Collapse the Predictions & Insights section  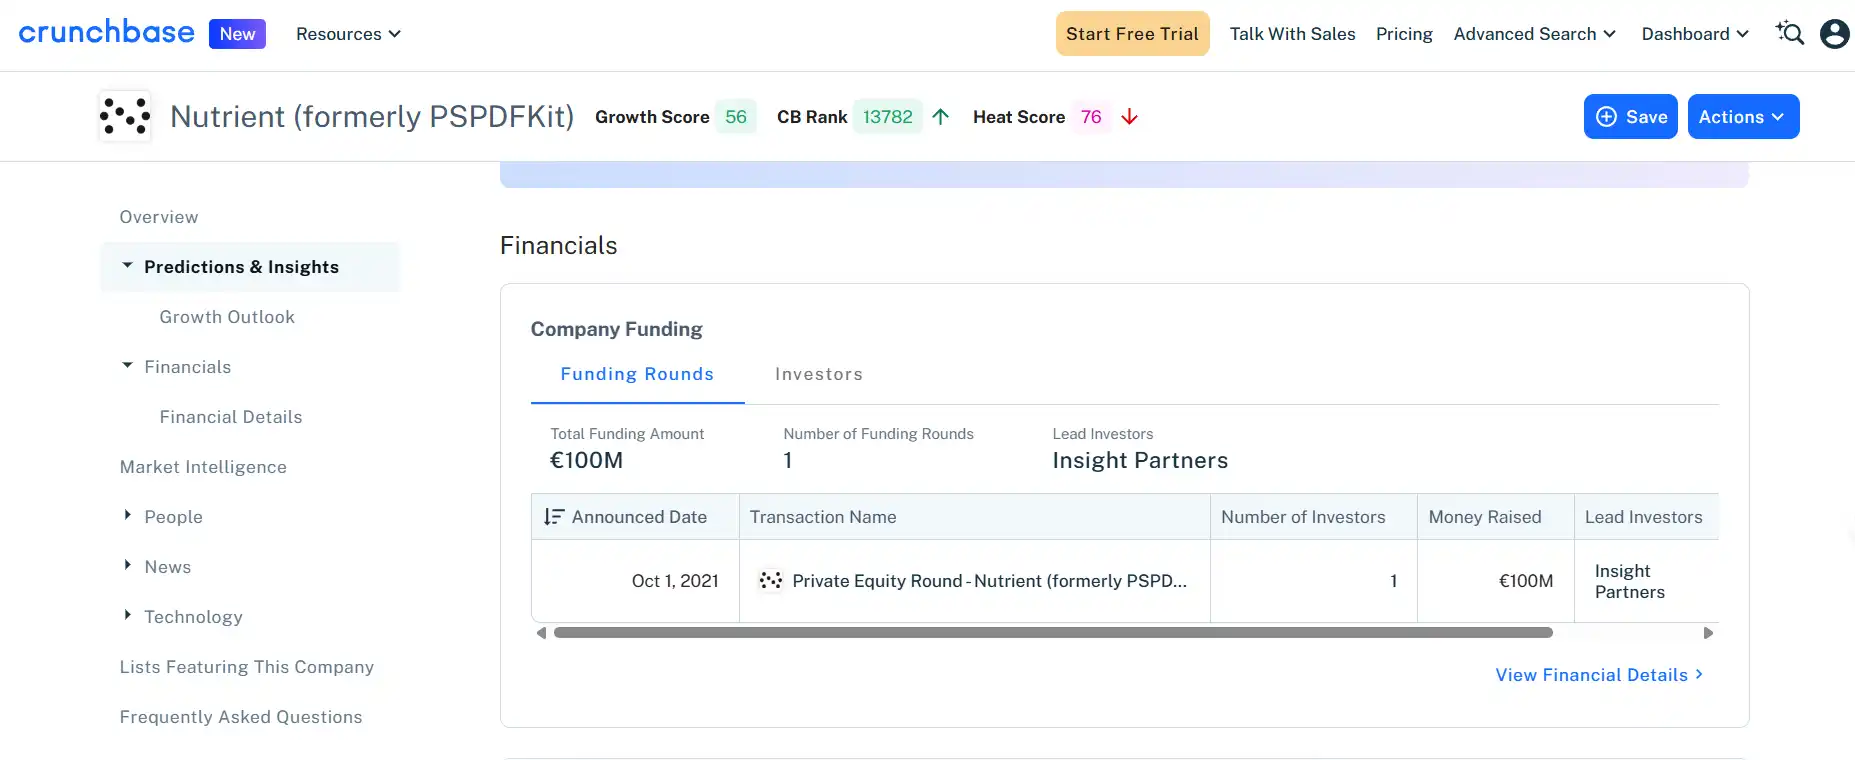coord(127,266)
